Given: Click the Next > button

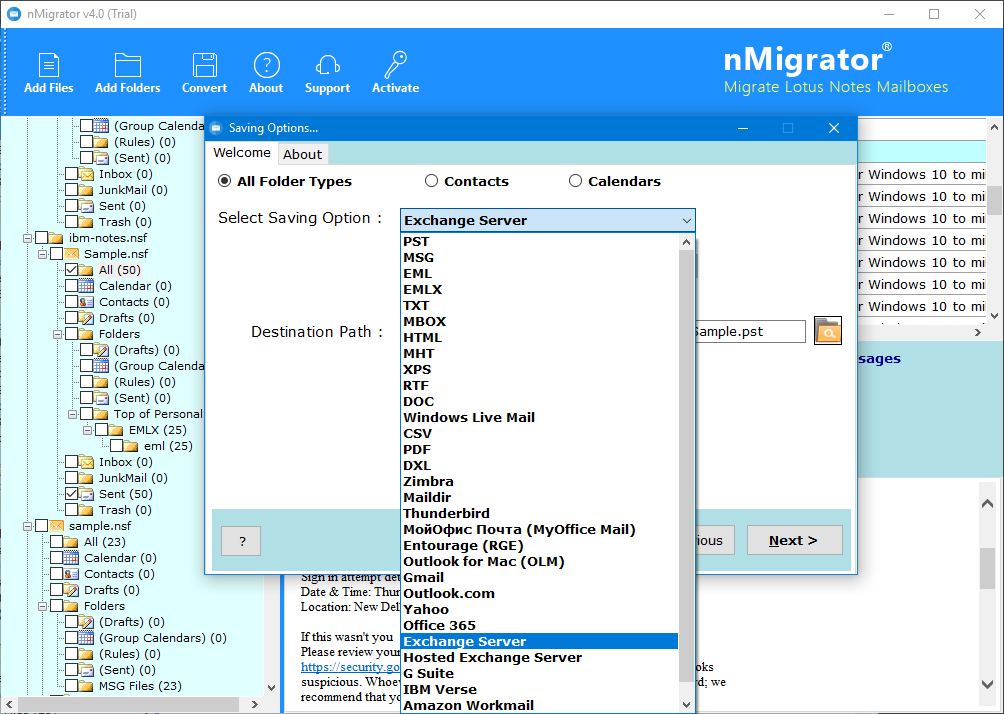Looking at the screenshot, I should [x=794, y=540].
